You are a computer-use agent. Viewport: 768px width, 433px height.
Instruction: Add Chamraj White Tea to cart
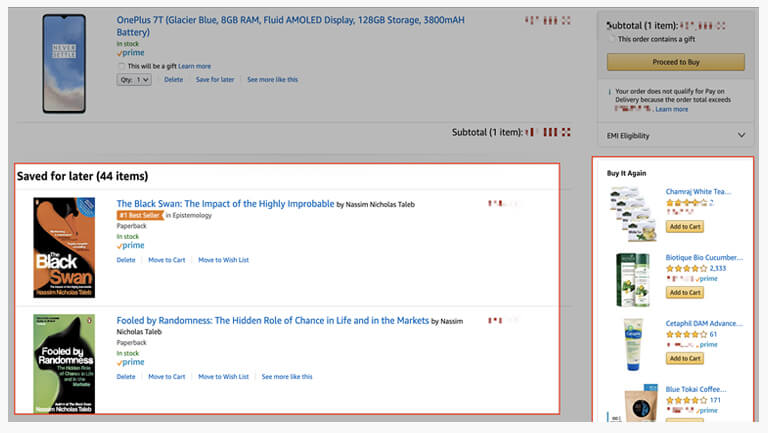coord(685,227)
